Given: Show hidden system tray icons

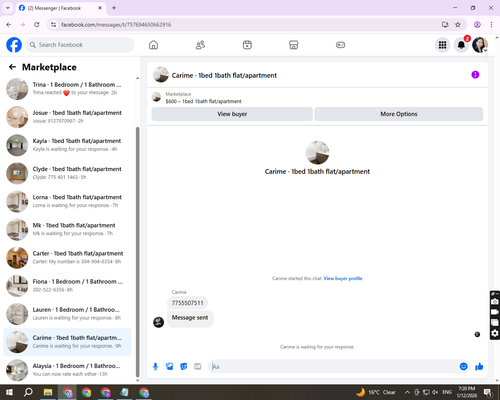Looking at the screenshot, I should click(x=407, y=392).
